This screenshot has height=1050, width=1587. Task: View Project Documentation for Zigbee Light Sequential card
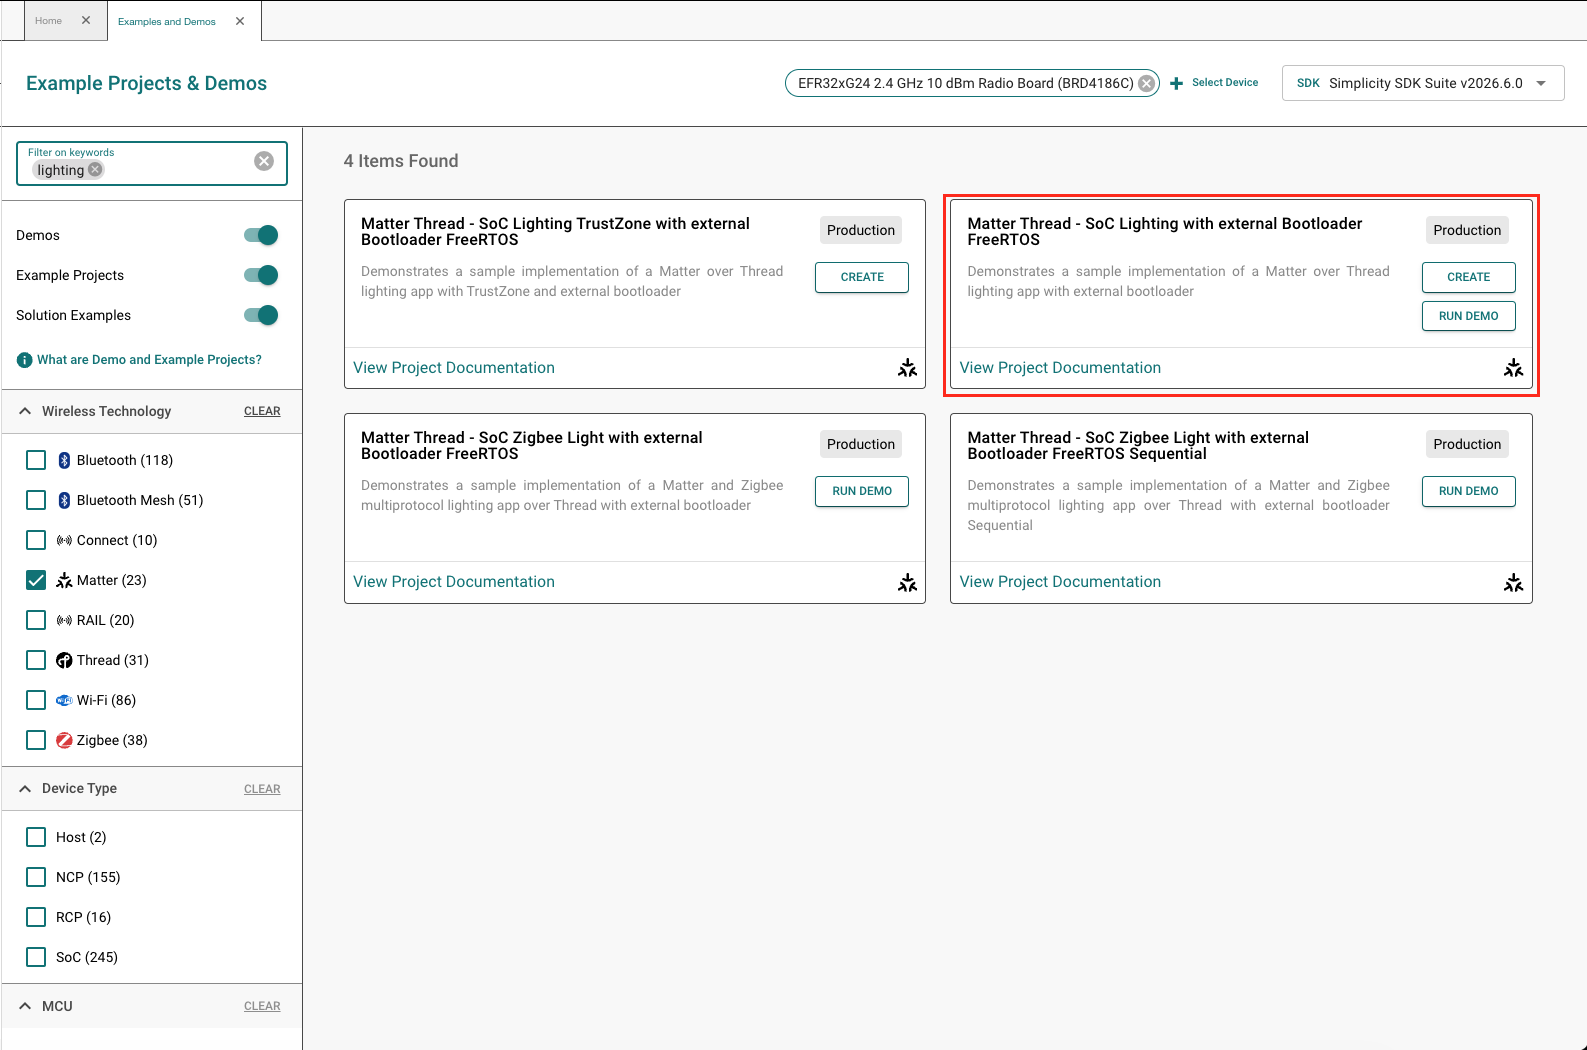tap(1060, 582)
